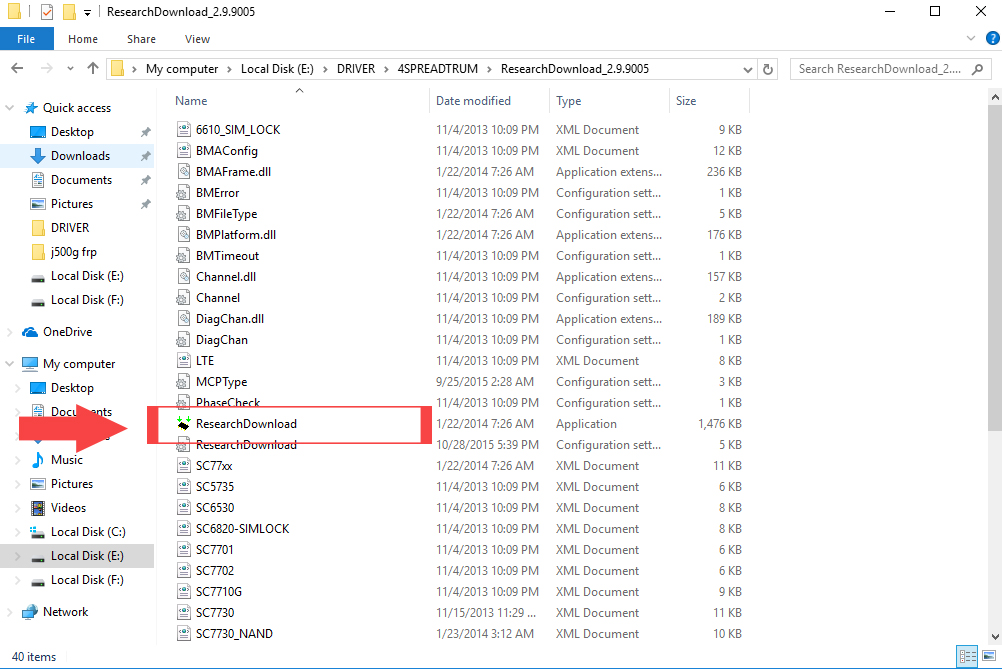
Task: Click properties checkmark icon in title bar
Action: click(47, 12)
